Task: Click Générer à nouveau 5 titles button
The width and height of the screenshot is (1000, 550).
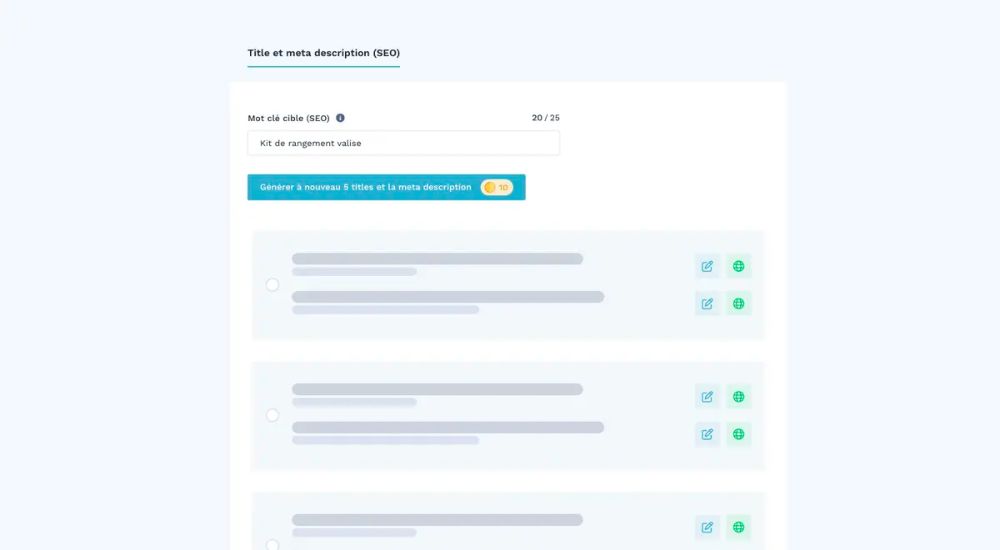Action: tap(366, 187)
